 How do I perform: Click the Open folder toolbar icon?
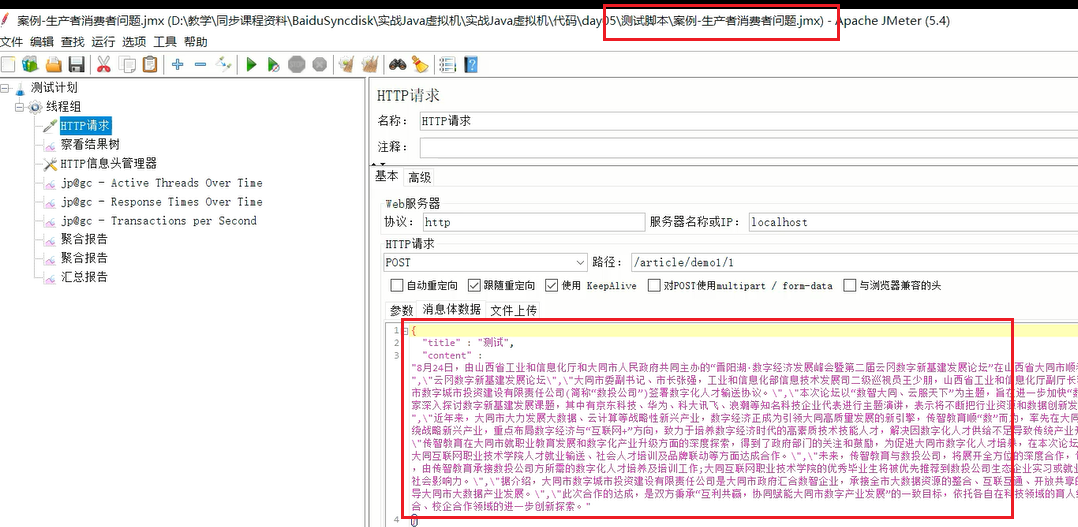point(54,65)
